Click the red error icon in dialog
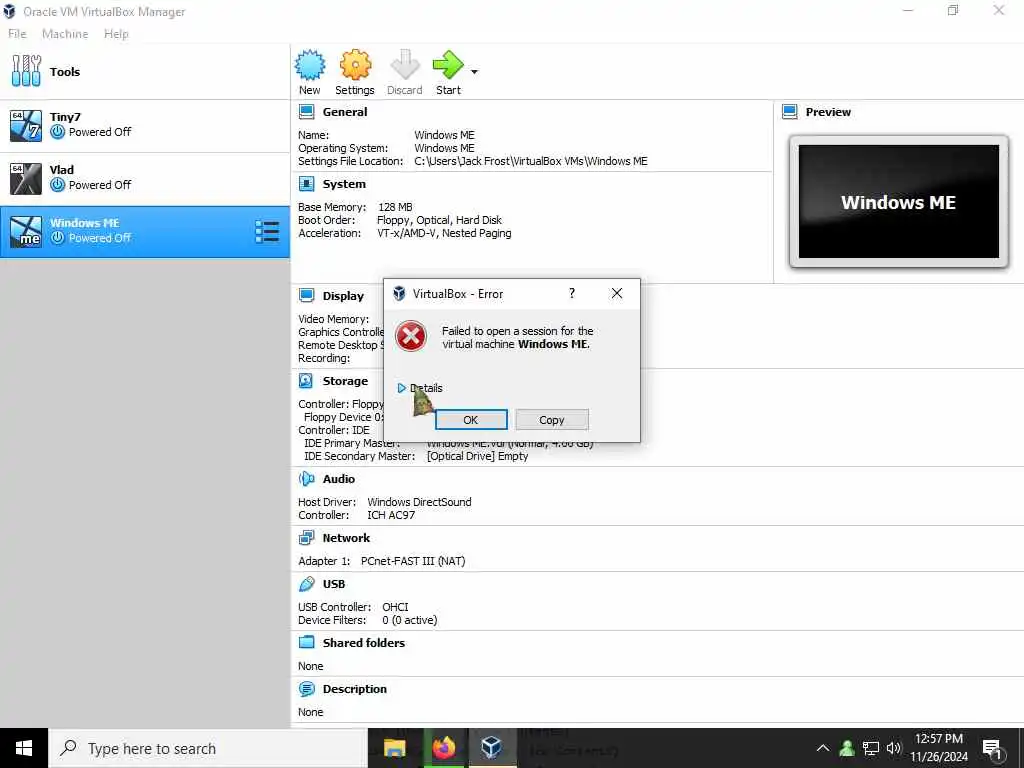This screenshot has width=1024, height=768. 411,336
